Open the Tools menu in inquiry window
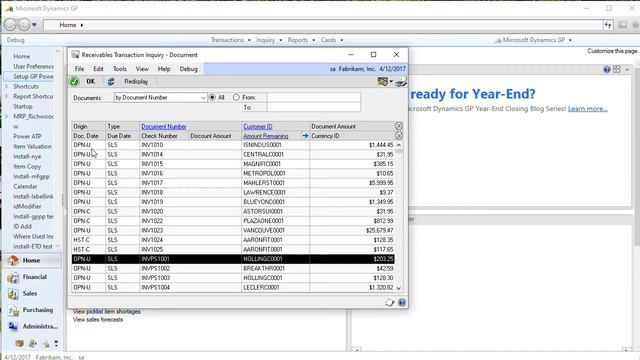The height and width of the screenshot is (360, 640). pyautogui.click(x=120, y=69)
